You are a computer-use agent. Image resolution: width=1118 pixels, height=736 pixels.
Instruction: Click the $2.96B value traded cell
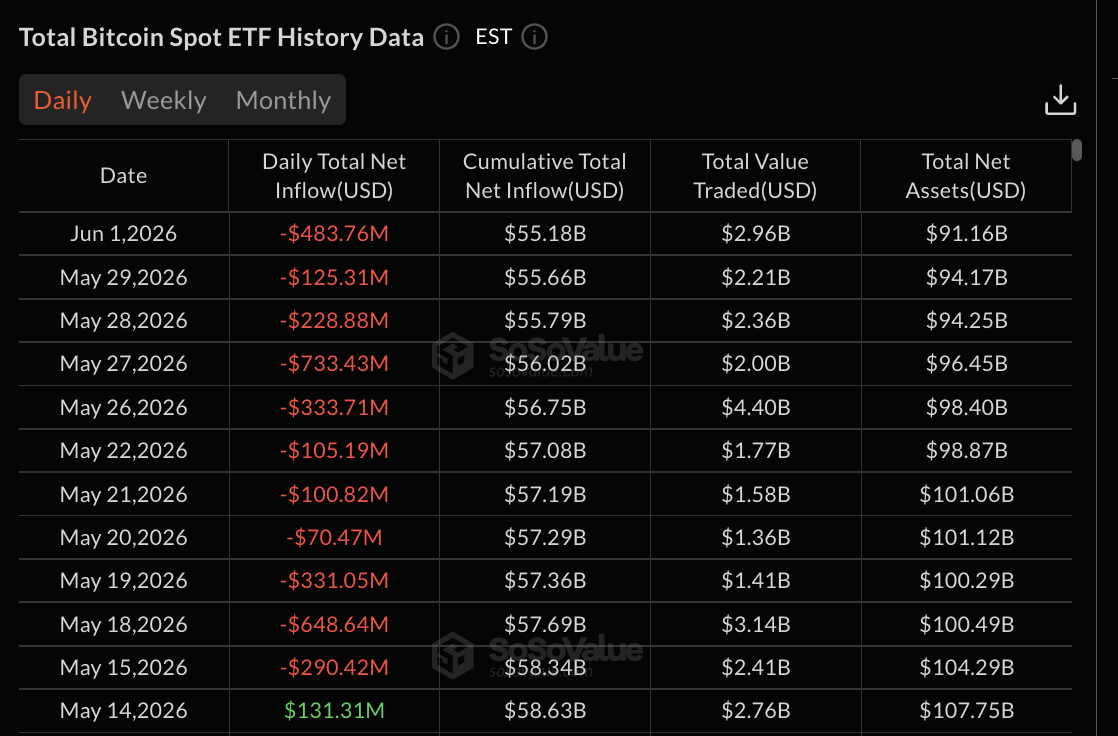(x=756, y=234)
